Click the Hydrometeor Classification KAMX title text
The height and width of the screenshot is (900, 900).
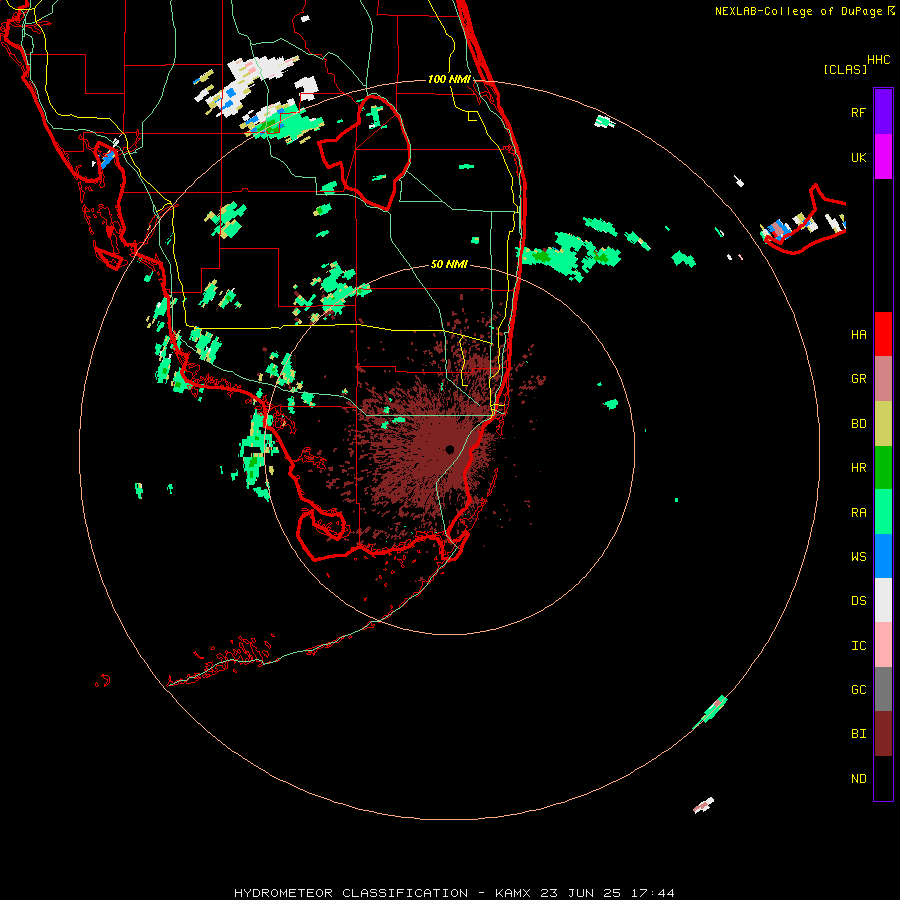(454, 893)
